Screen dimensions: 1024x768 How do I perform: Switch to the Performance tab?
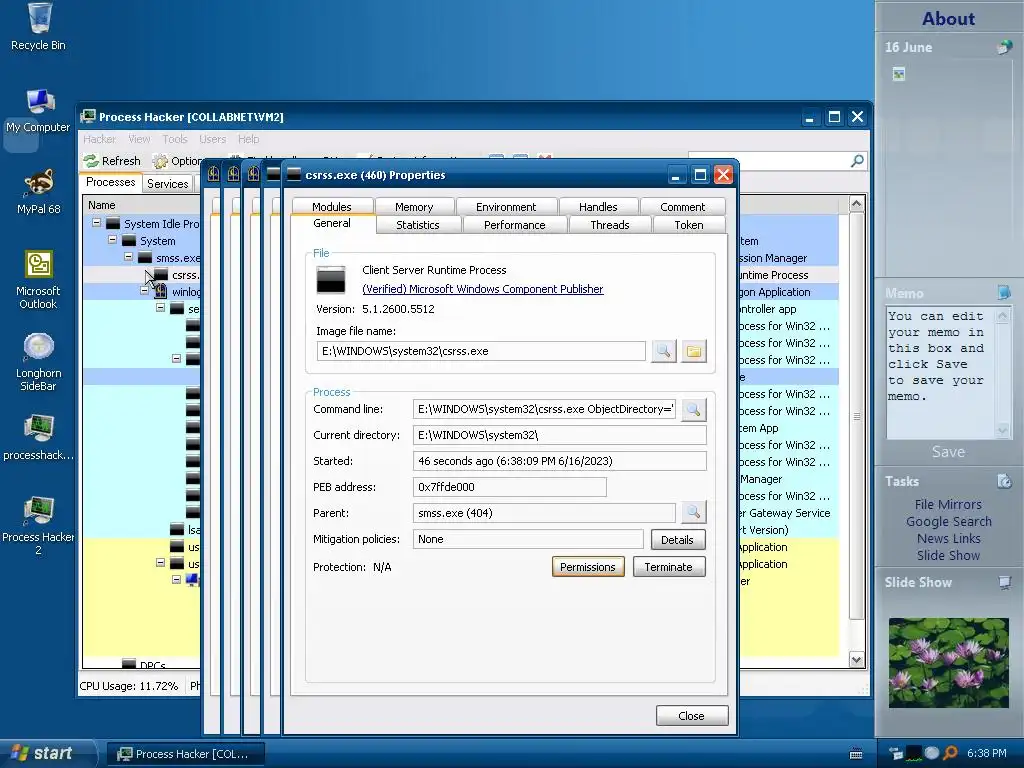click(515, 225)
